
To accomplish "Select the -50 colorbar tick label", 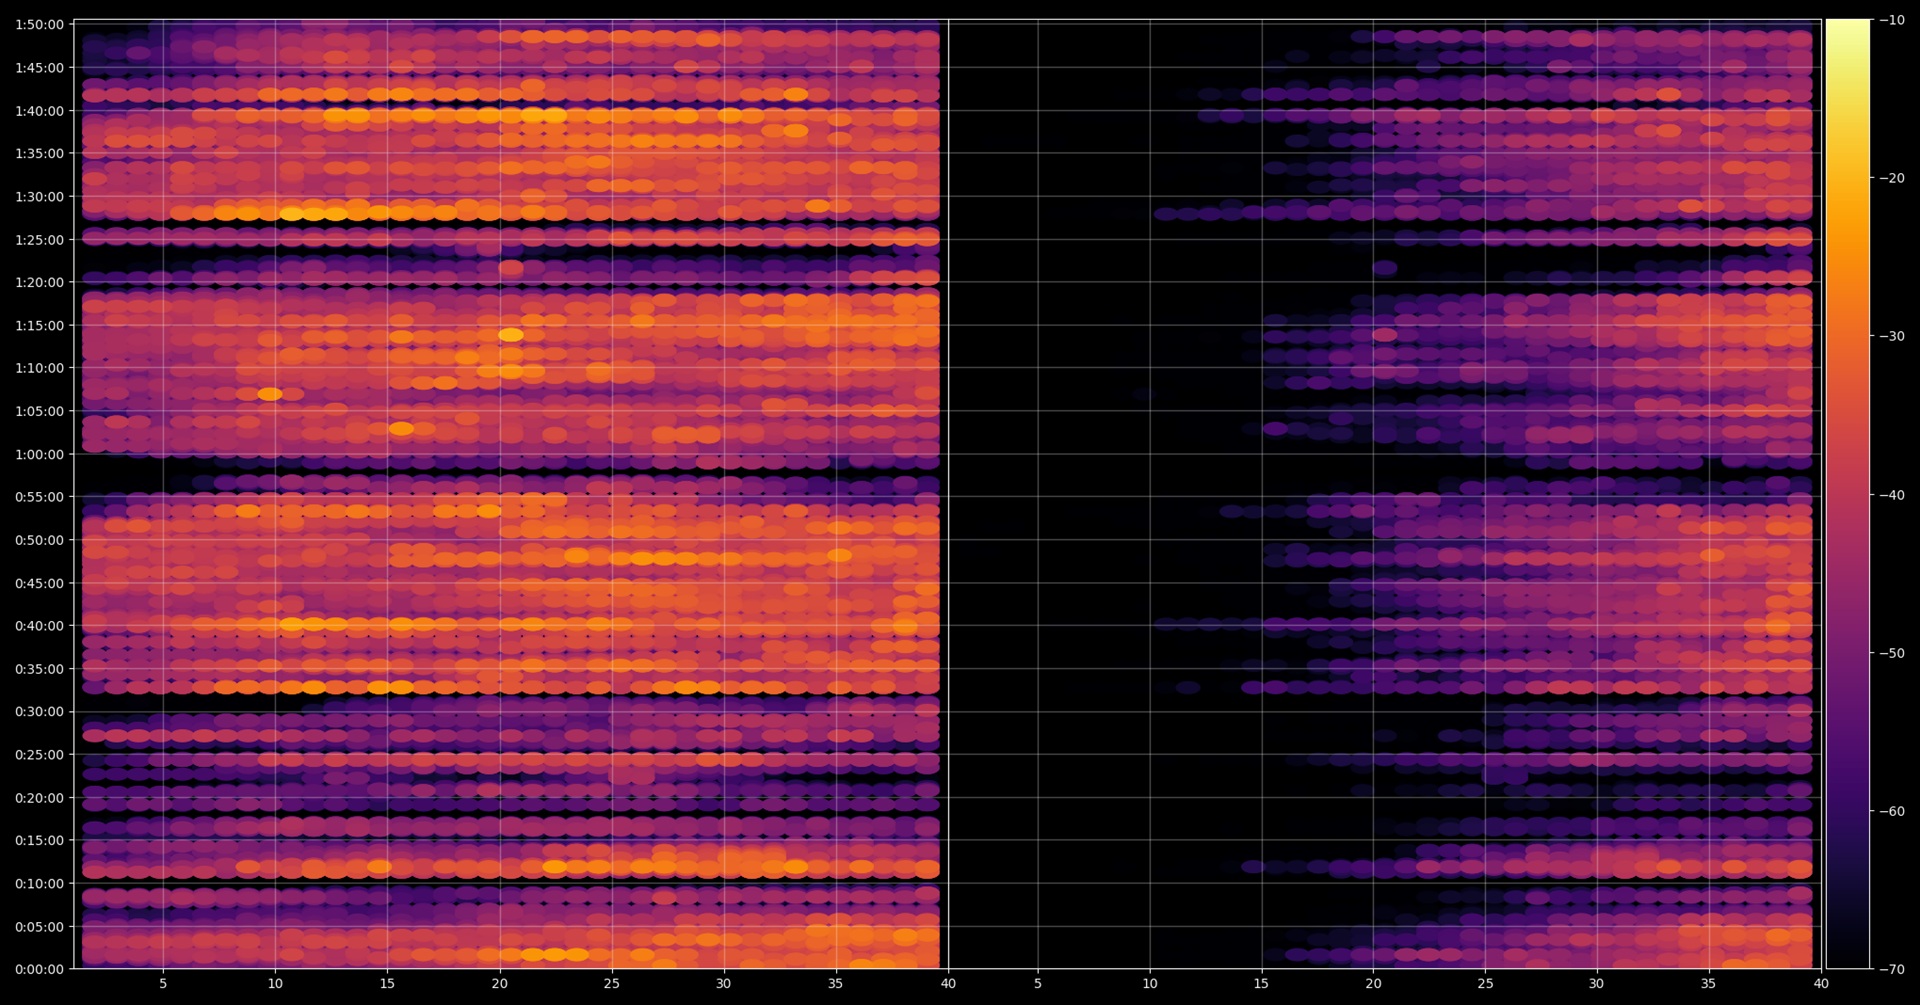I will [x=1892, y=653].
